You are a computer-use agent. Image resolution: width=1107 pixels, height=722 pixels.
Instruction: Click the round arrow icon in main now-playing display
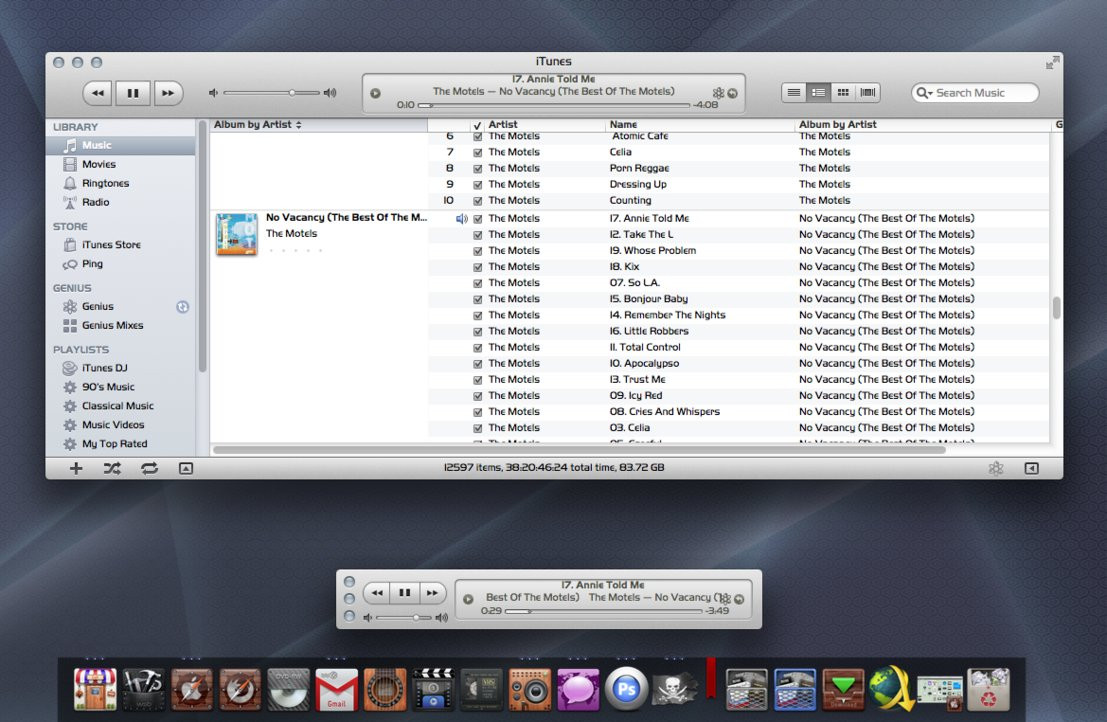[733, 93]
